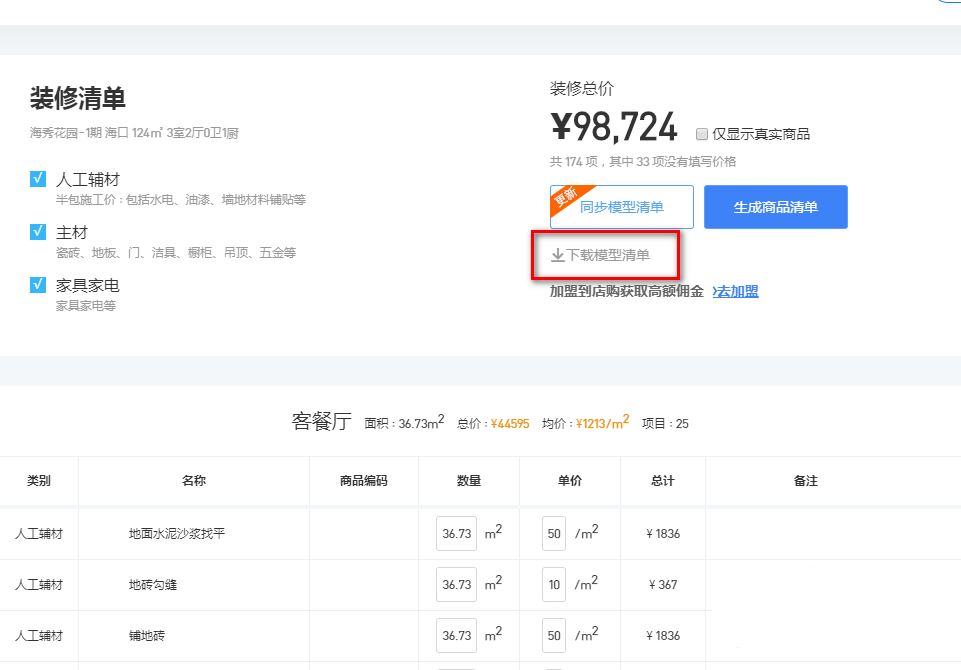Click the 类别 column header

click(39, 481)
